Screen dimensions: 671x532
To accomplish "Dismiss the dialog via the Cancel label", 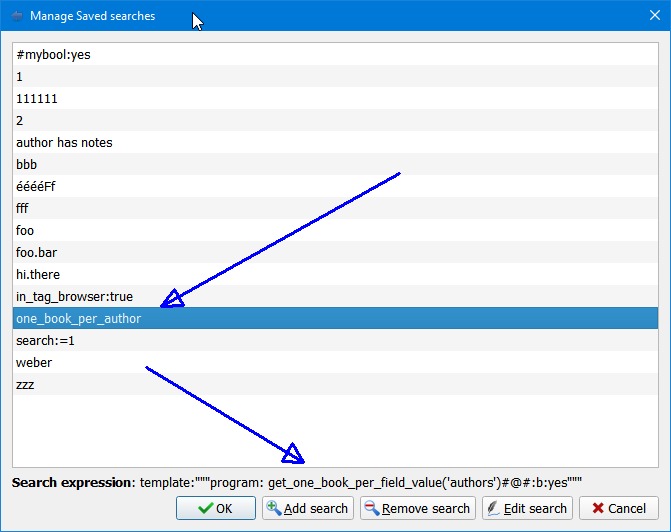I will (626, 508).
